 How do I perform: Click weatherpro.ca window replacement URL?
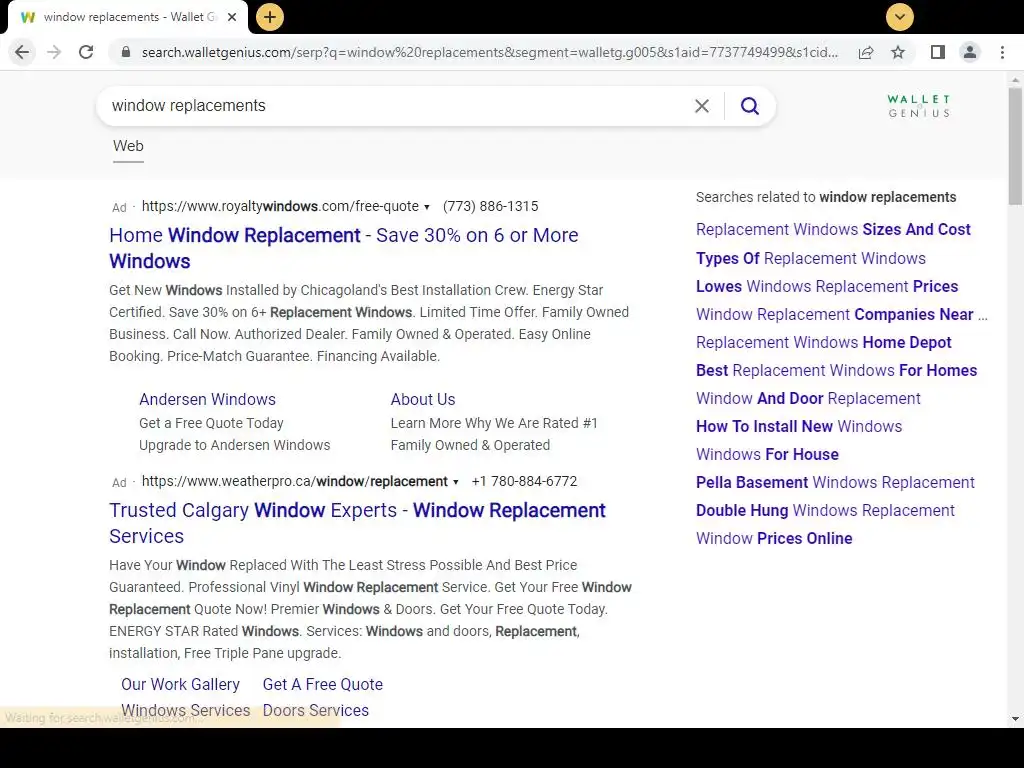295,481
